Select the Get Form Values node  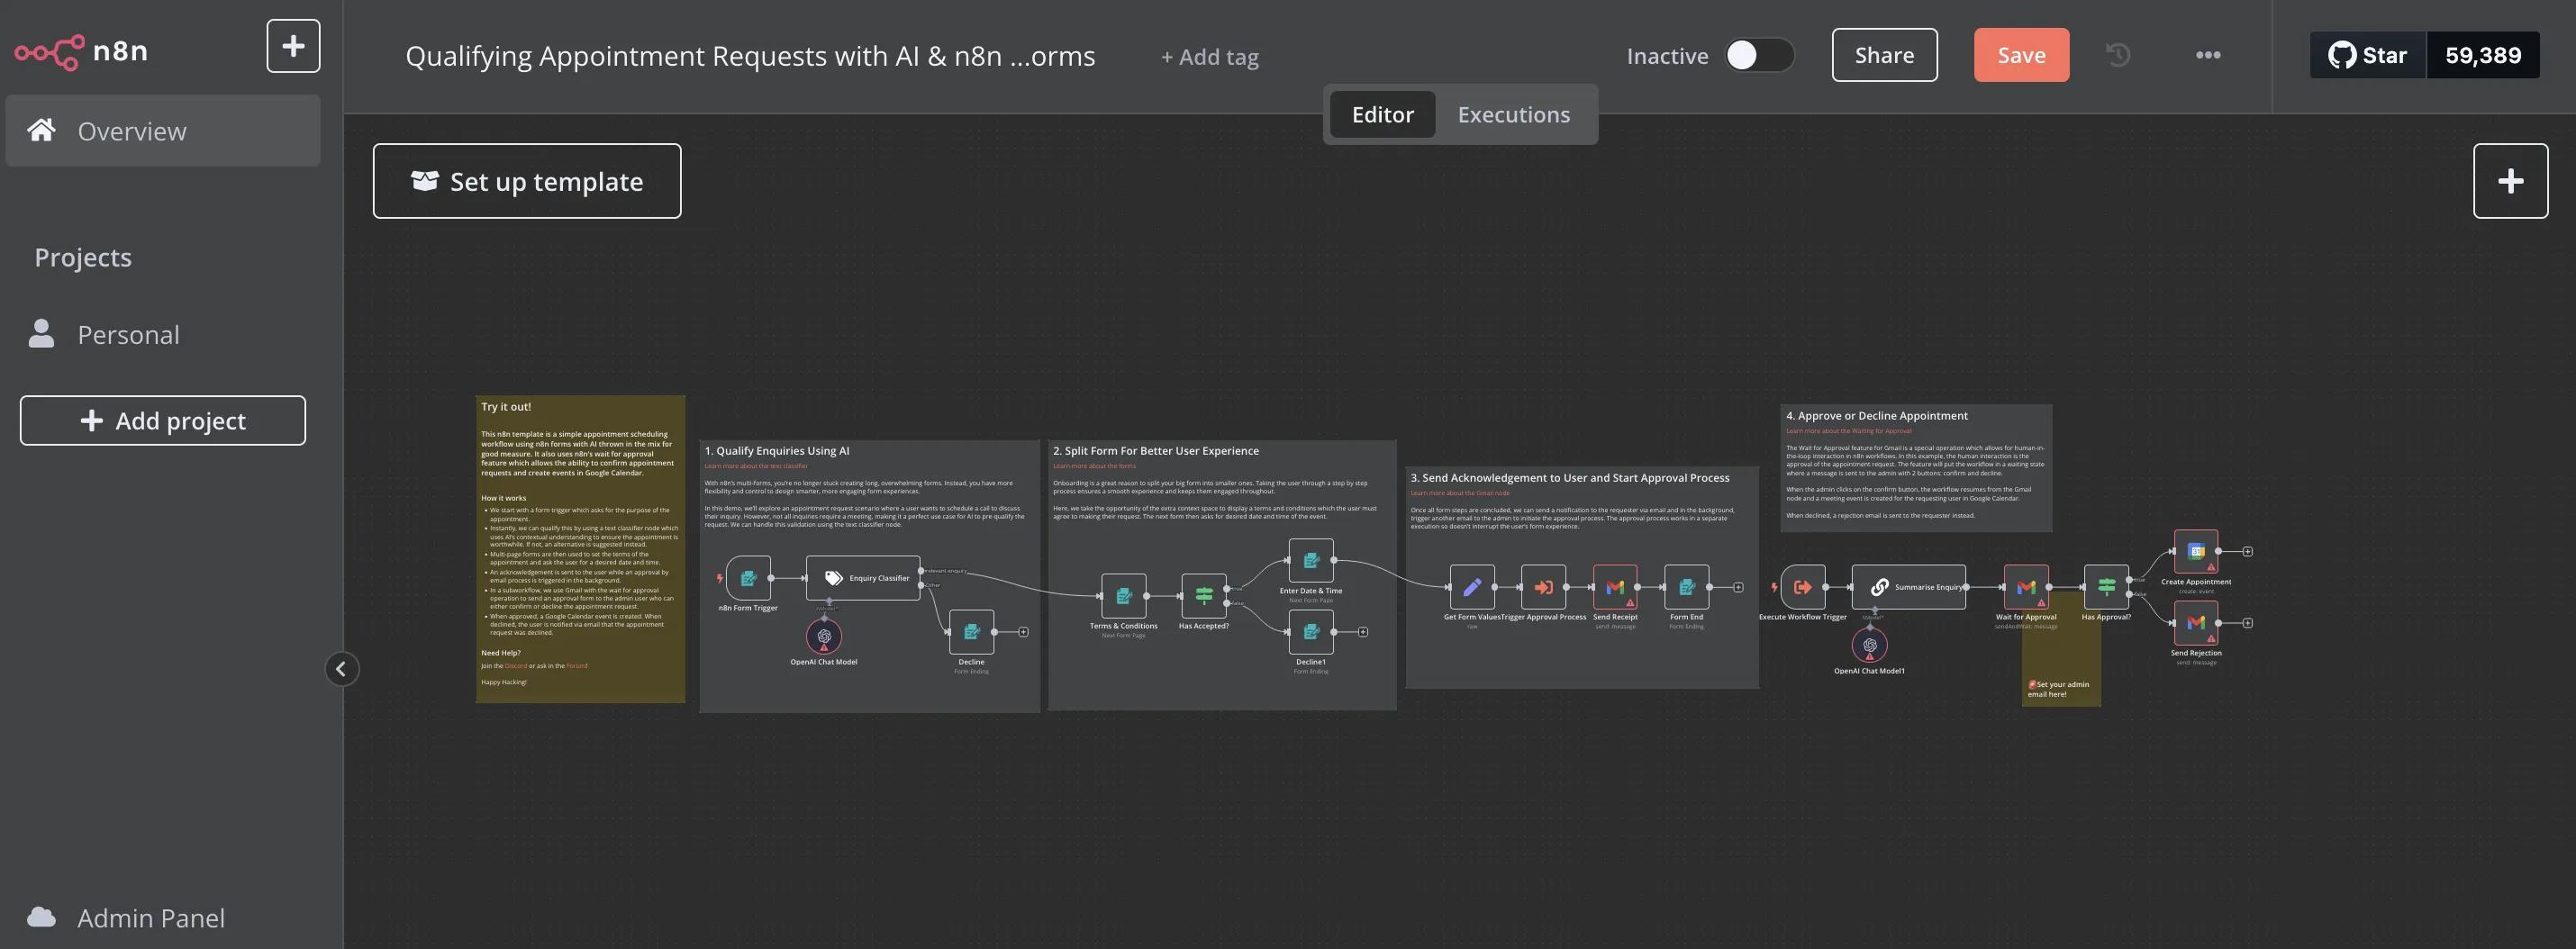[1472, 587]
